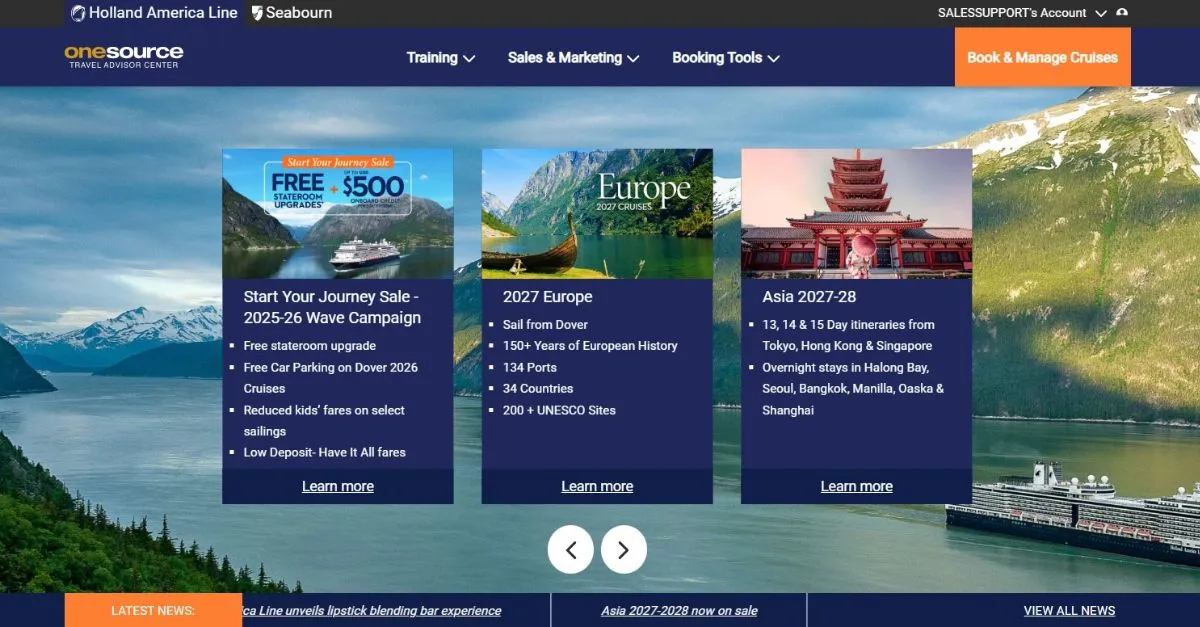Click Learn more on the Asia 2027-28 card
The width and height of the screenshot is (1200, 627).
(x=856, y=486)
